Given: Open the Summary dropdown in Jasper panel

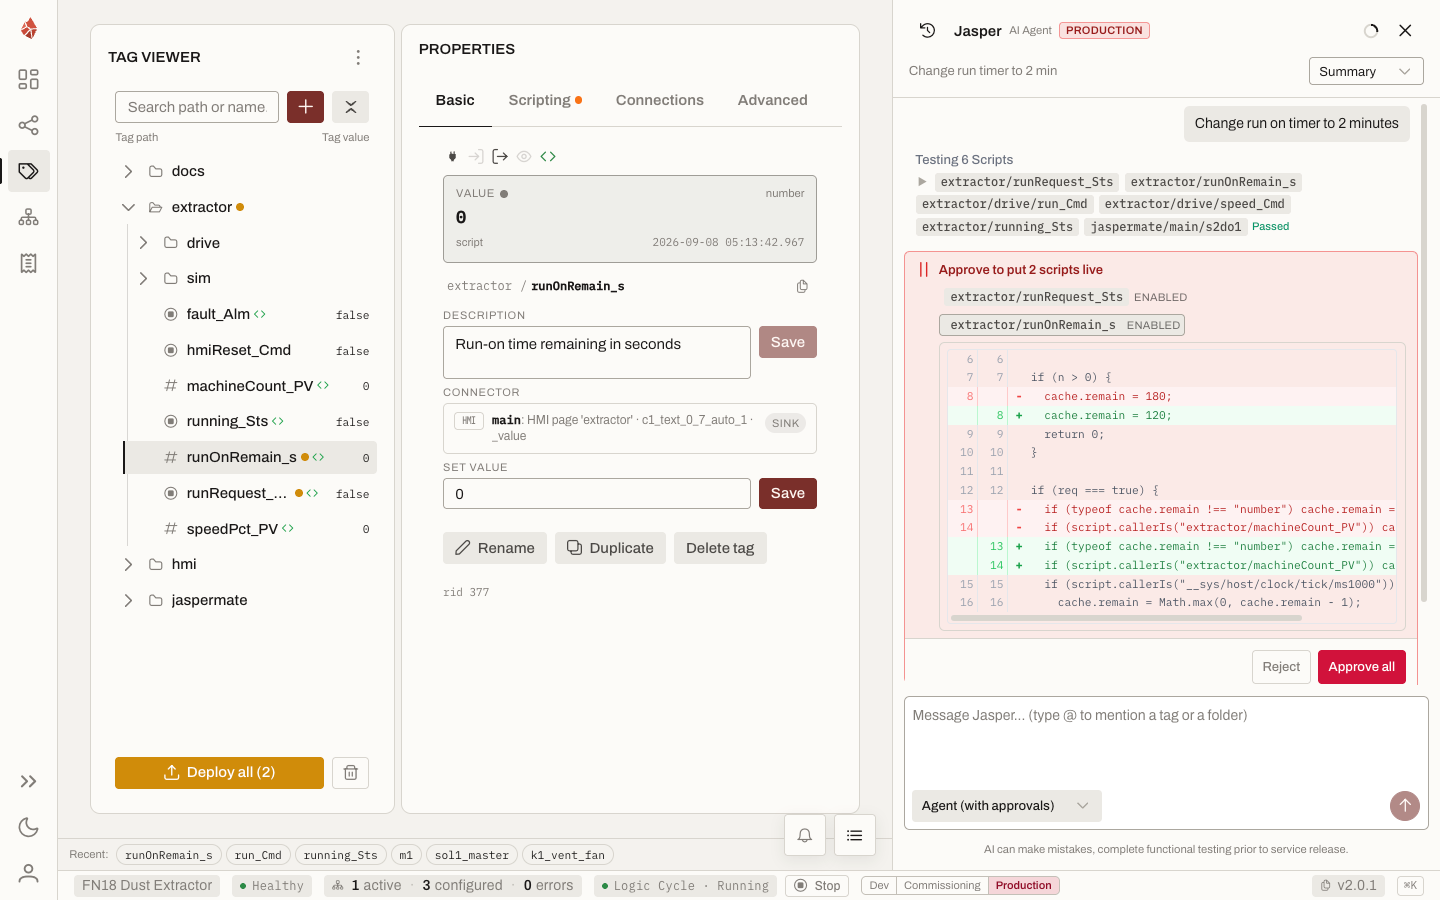Looking at the screenshot, I should [x=1366, y=72].
